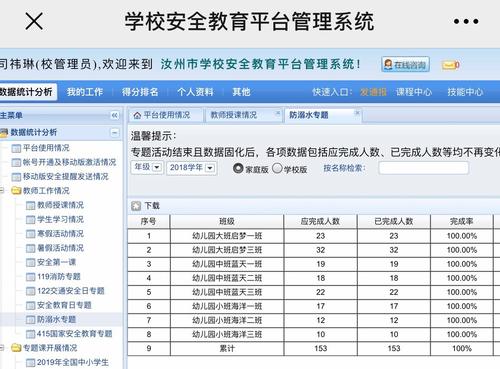Open the 其他 menu
This screenshot has height=369, width=500.
tap(241, 92)
